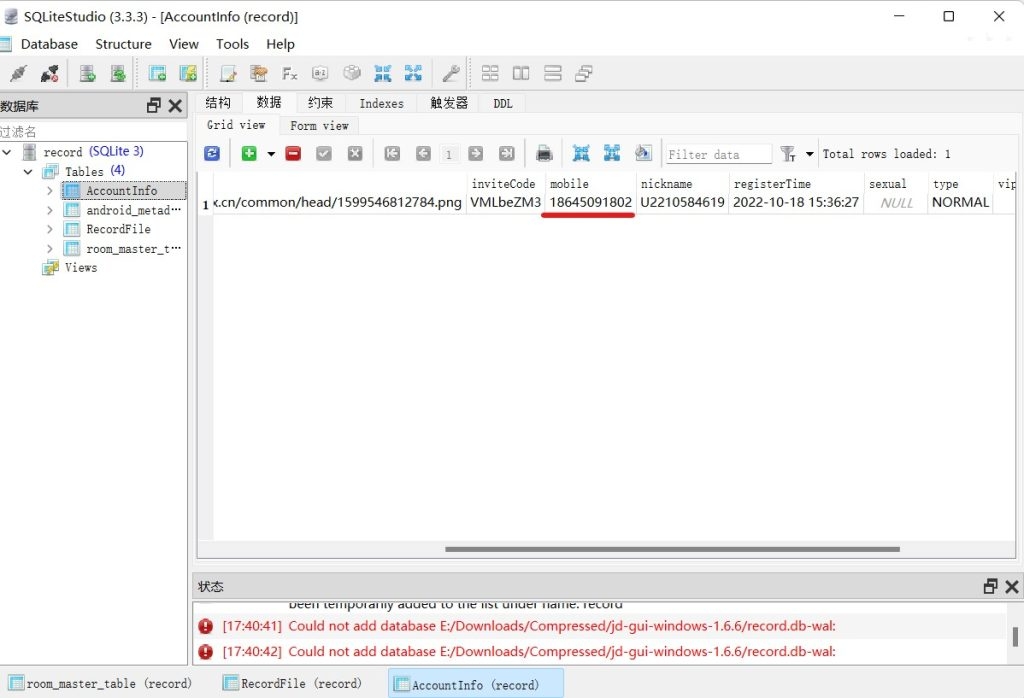This screenshot has width=1024, height=698.
Task: Expand the RecordFile table node
Action: 50,229
